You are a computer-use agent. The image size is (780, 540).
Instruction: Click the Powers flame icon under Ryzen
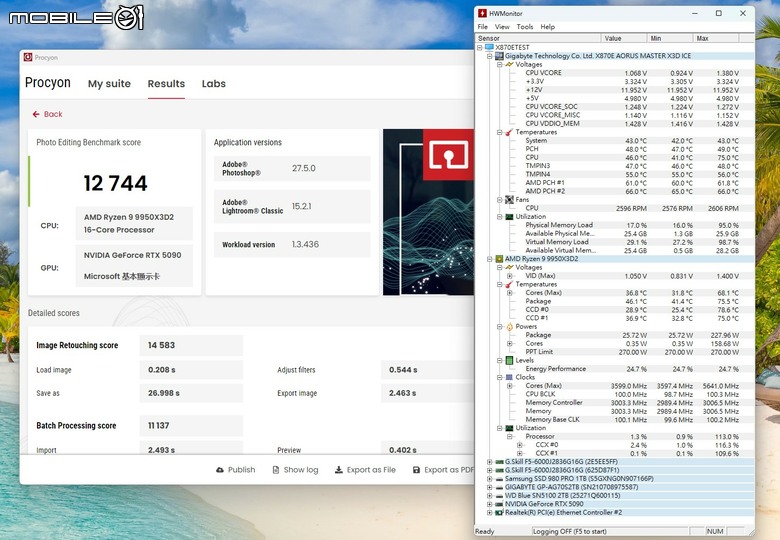click(x=509, y=327)
